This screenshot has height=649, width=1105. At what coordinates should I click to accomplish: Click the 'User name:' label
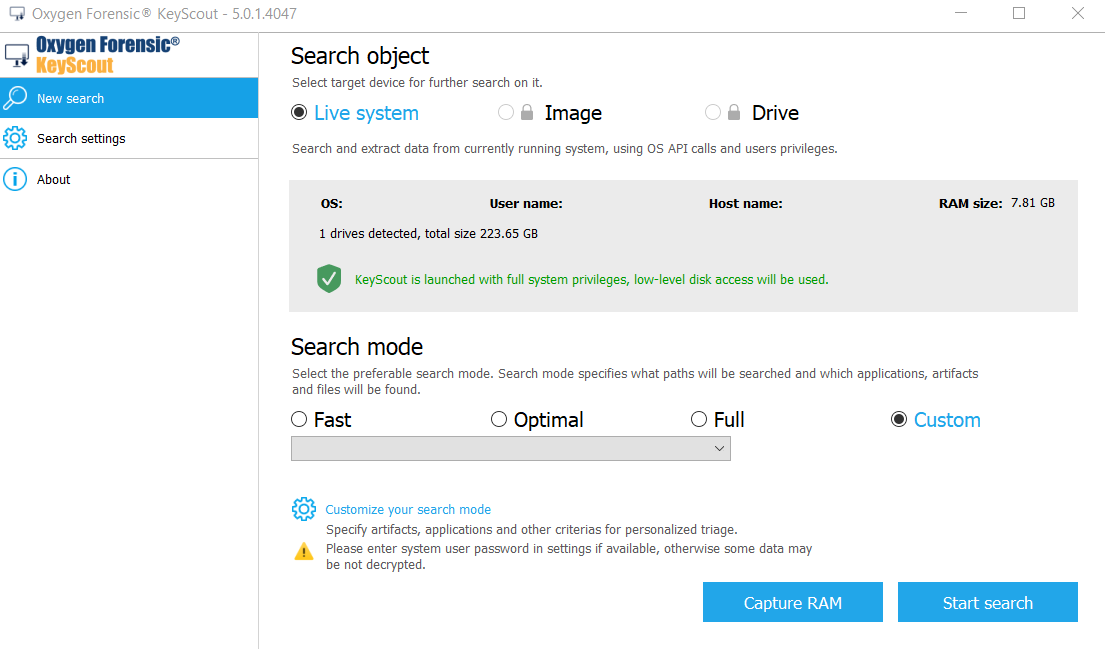[x=526, y=204]
